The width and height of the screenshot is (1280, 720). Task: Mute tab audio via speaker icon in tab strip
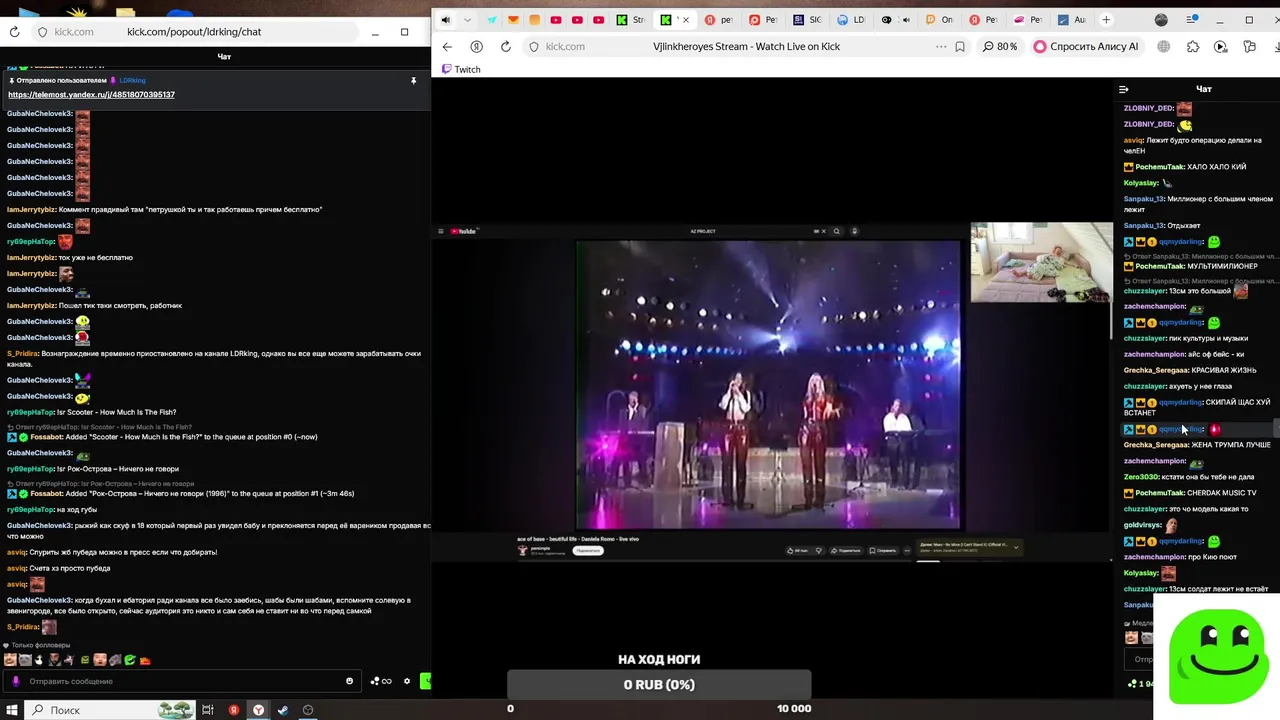click(445, 20)
